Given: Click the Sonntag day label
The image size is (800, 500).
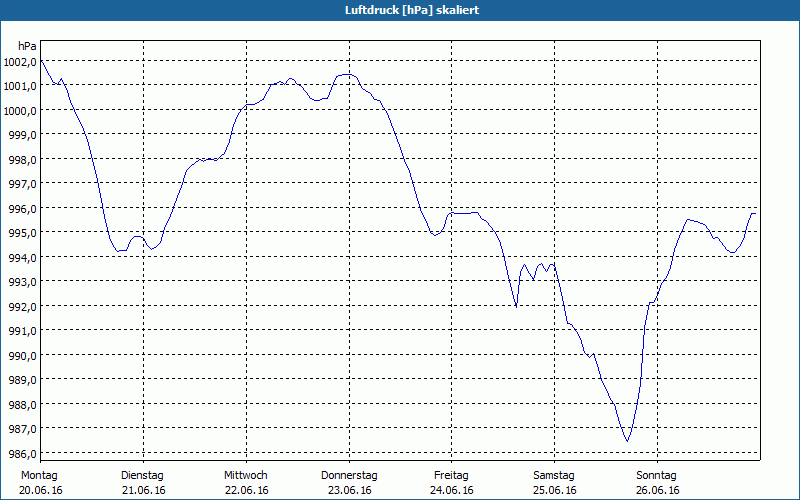Looking at the screenshot, I should click(x=656, y=476).
